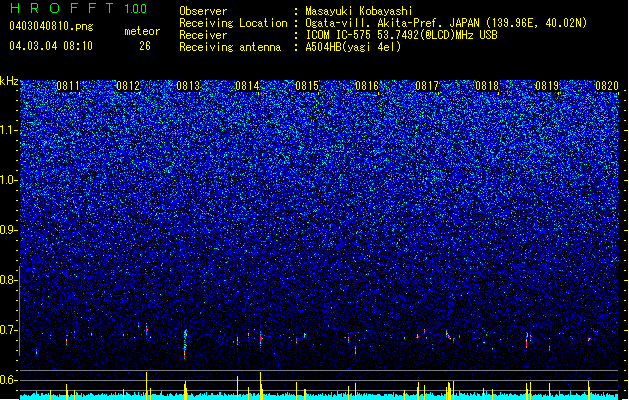The height and width of the screenshot is (400, 629).
Task: Click the filename 0403040810.png
Action: pos(51,26)
